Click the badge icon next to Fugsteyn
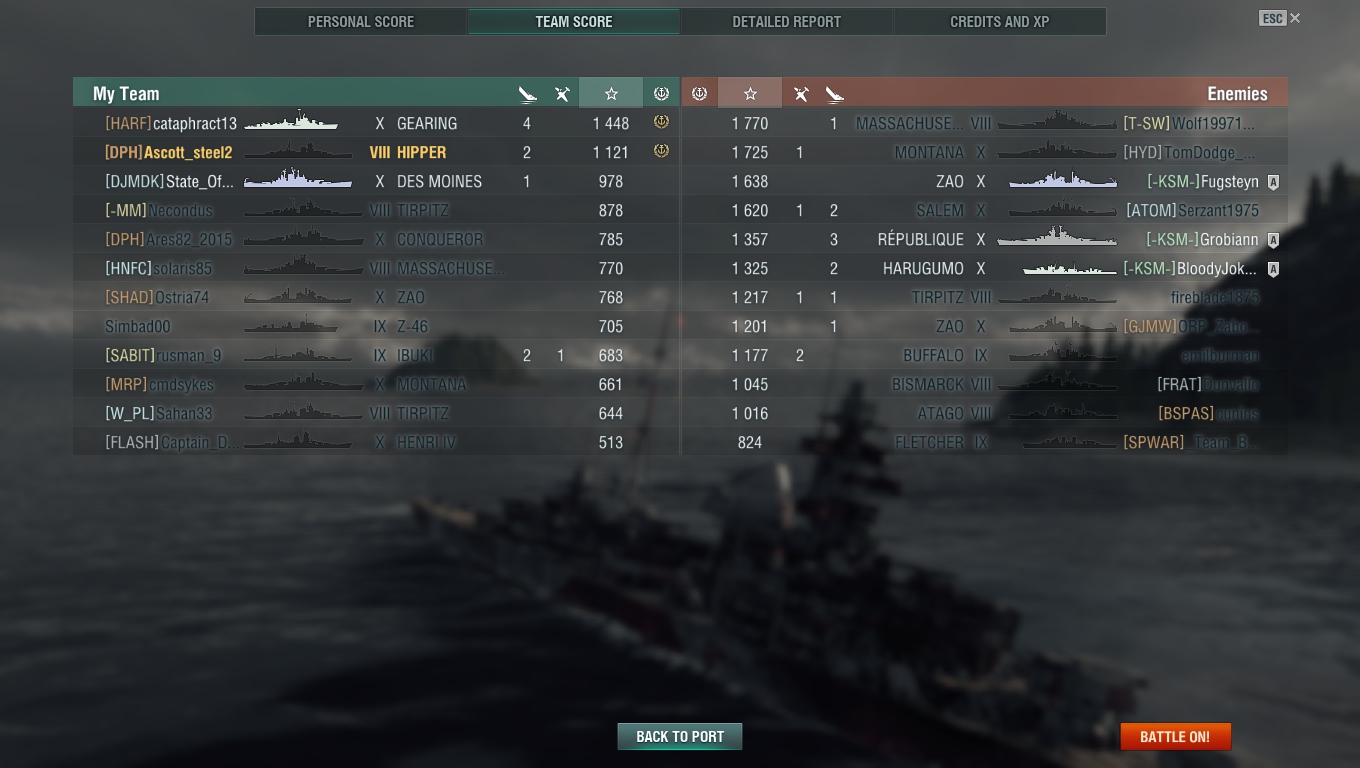Image resolution: width=1360 pixels, height=768 pixels. click(x=1273, y=182)
